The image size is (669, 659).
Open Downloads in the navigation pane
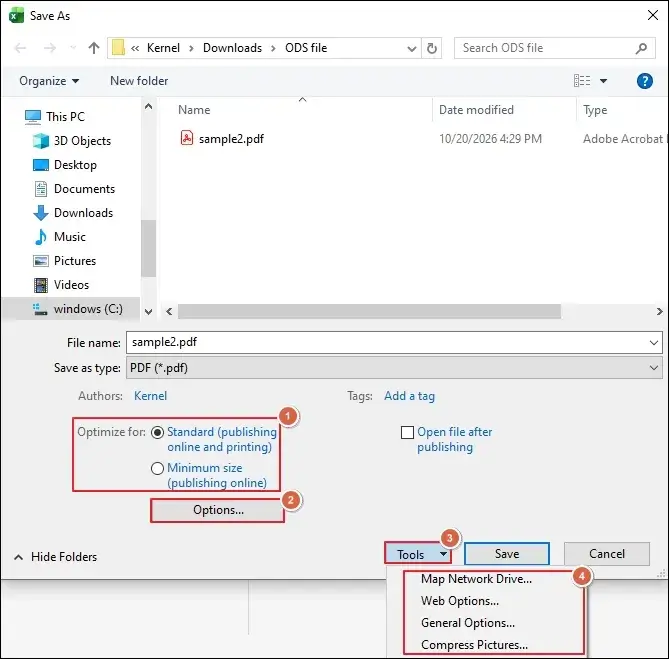tap(83, 212)
